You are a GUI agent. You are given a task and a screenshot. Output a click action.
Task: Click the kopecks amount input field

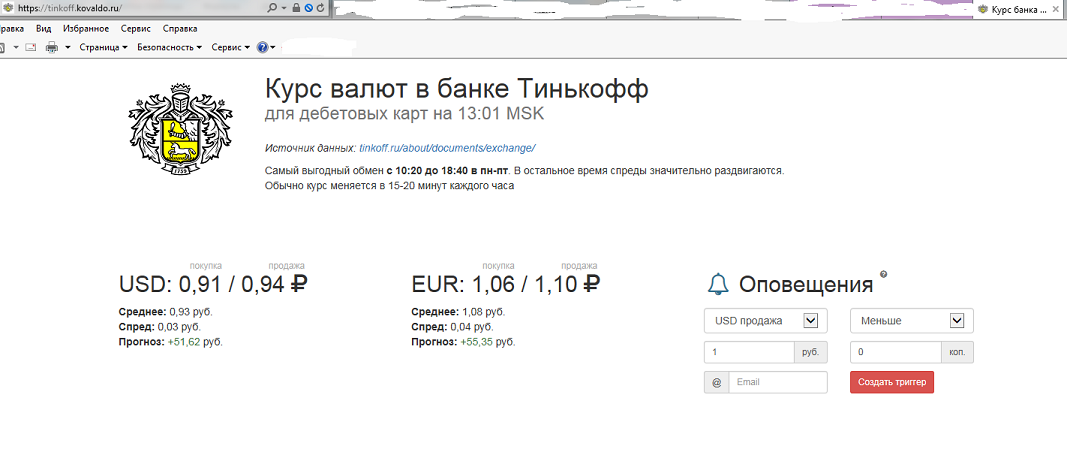(x=896, y=352)
